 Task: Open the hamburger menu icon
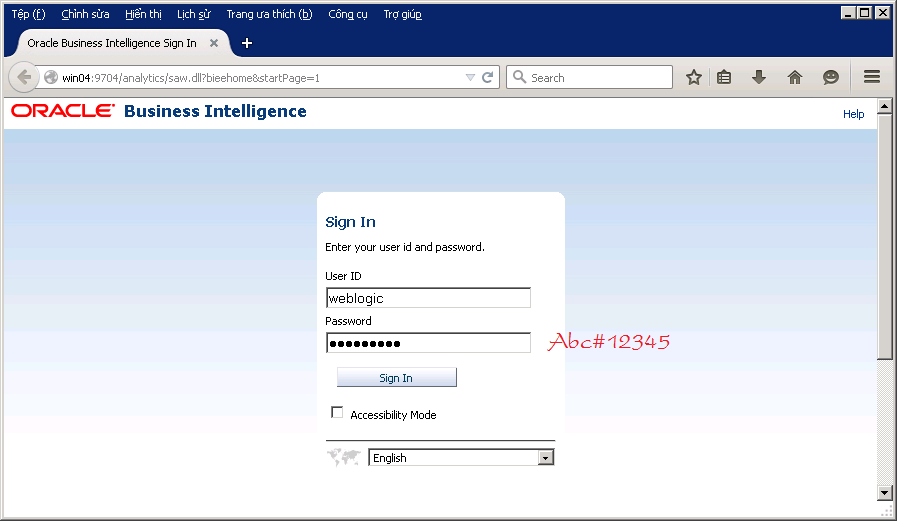point(872,77)
